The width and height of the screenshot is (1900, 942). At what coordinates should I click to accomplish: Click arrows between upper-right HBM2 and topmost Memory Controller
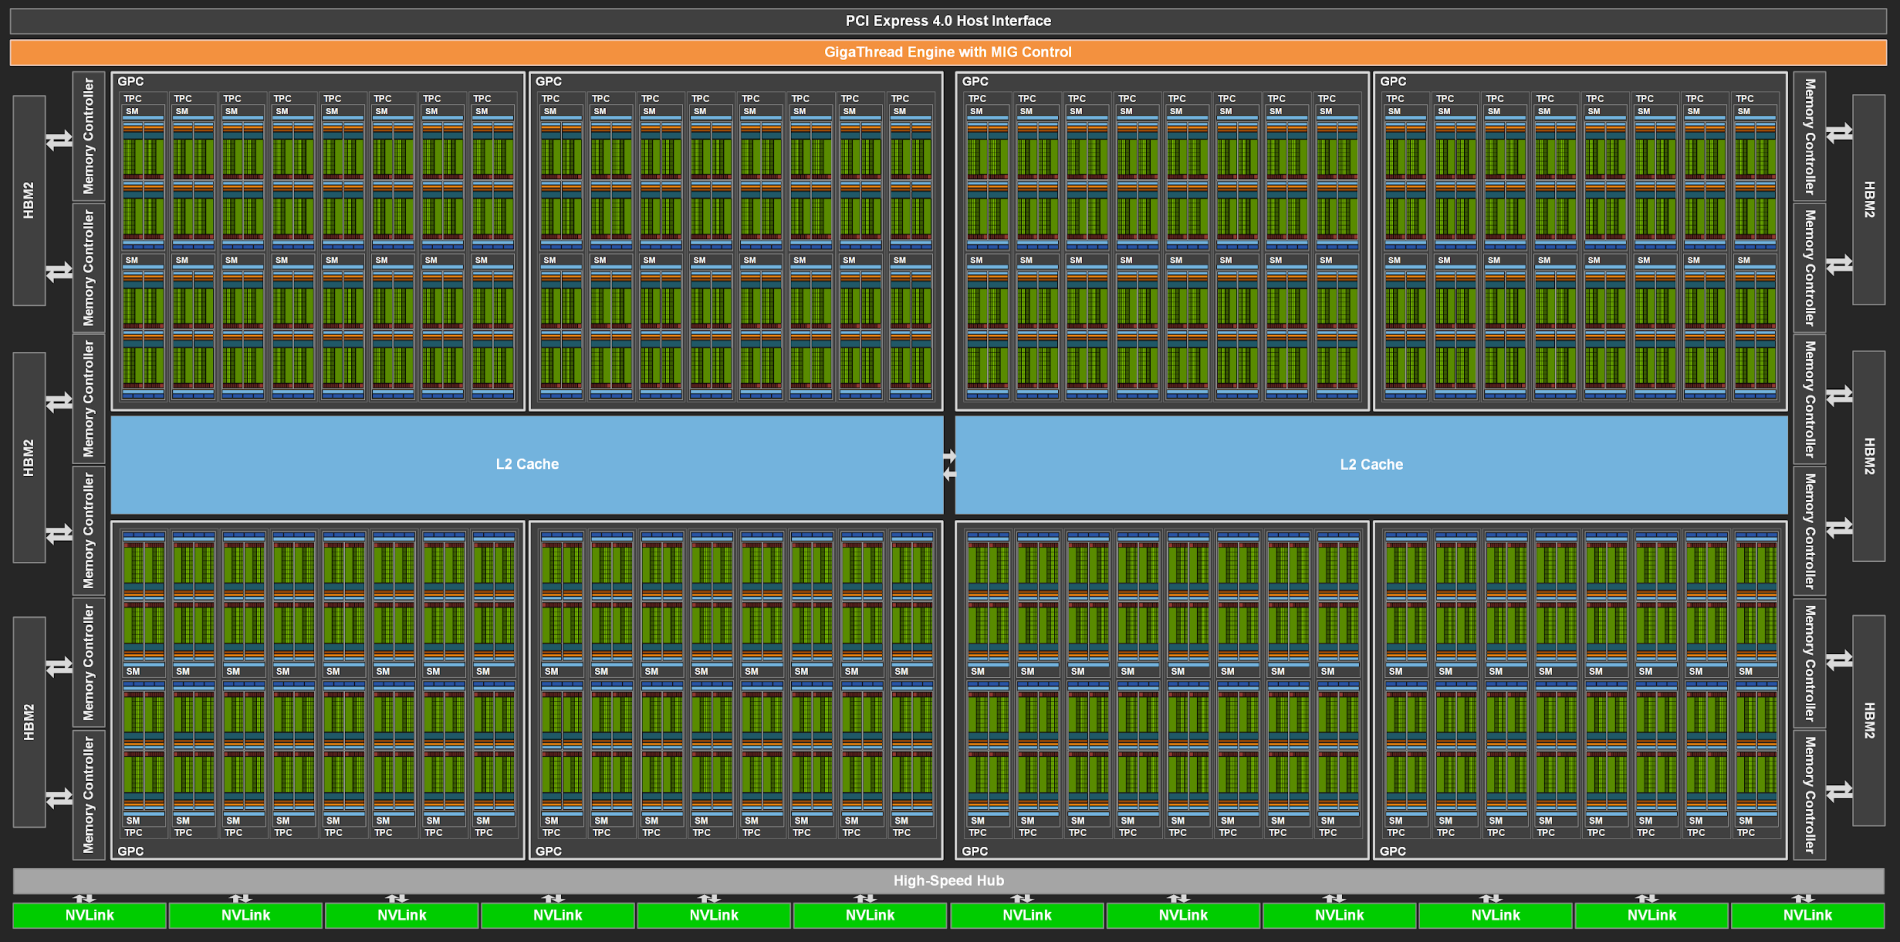coord(1839,133)
